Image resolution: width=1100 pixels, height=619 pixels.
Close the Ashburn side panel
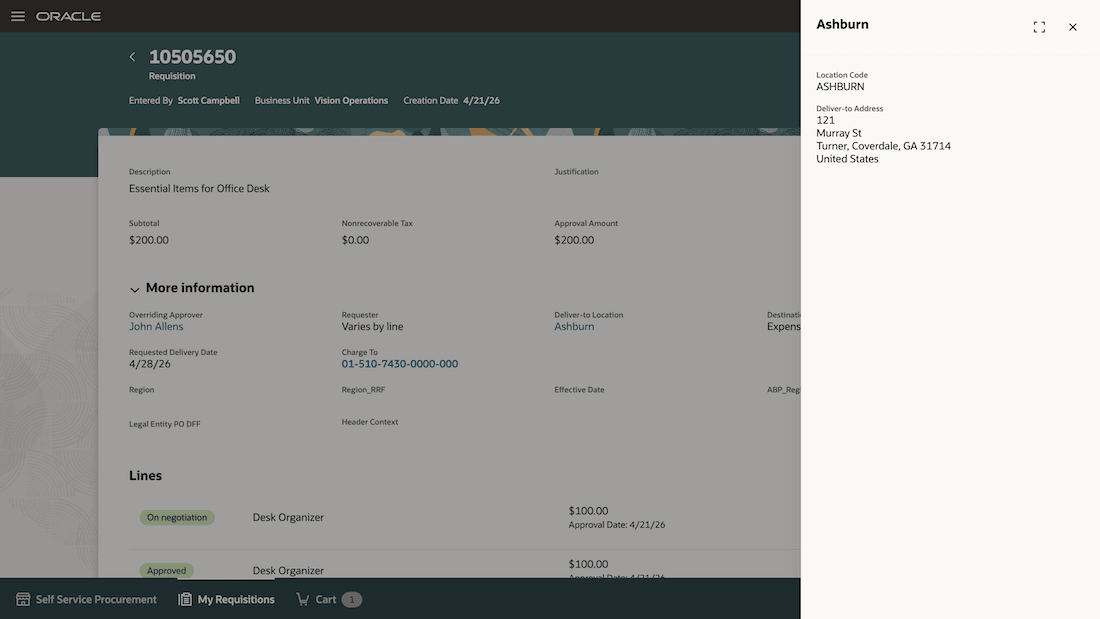coord(1073,27)
